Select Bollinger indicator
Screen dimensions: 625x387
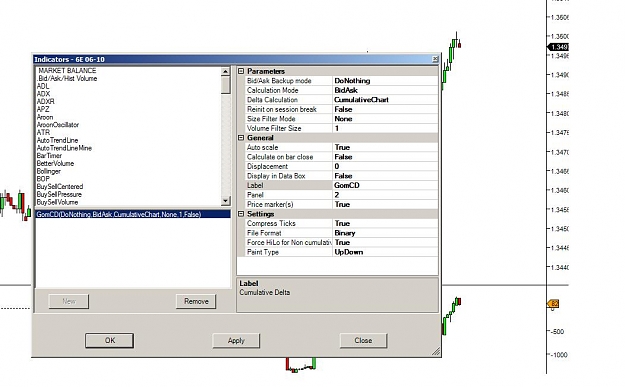coord(49,171)
